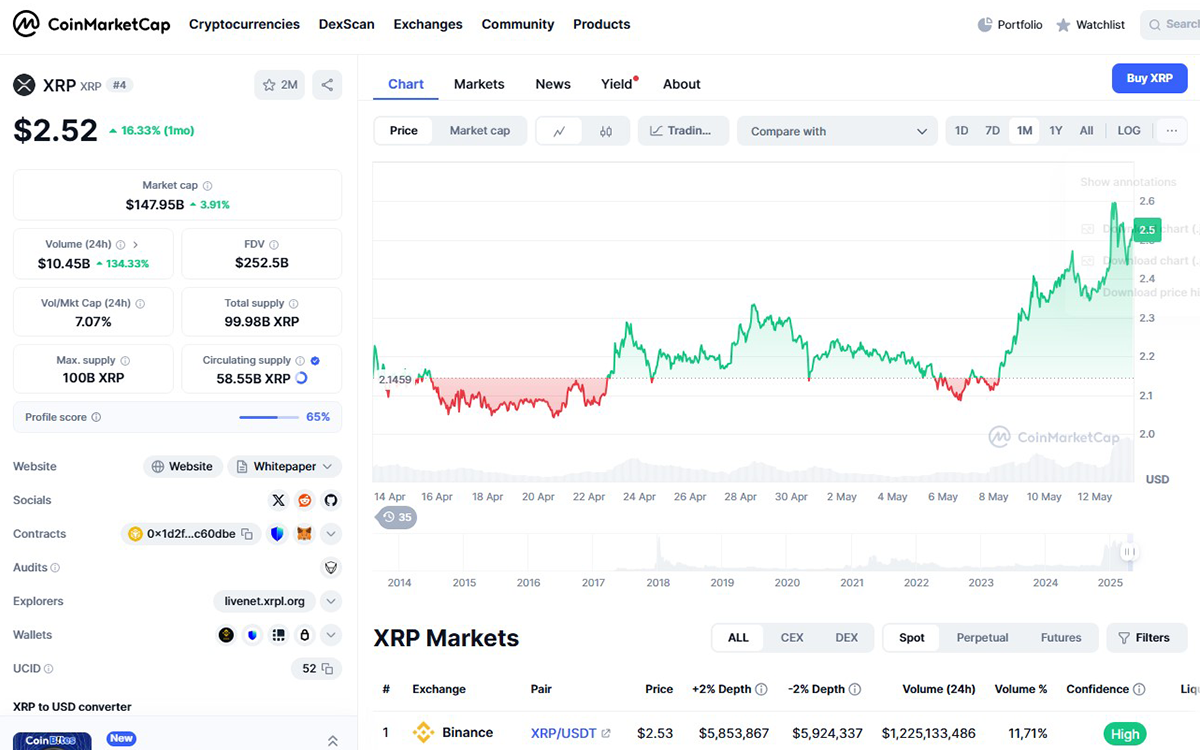1200x750 pixels.
Task: Click the blue shield icon in Contracts row
Action: [x=278, y=534]
